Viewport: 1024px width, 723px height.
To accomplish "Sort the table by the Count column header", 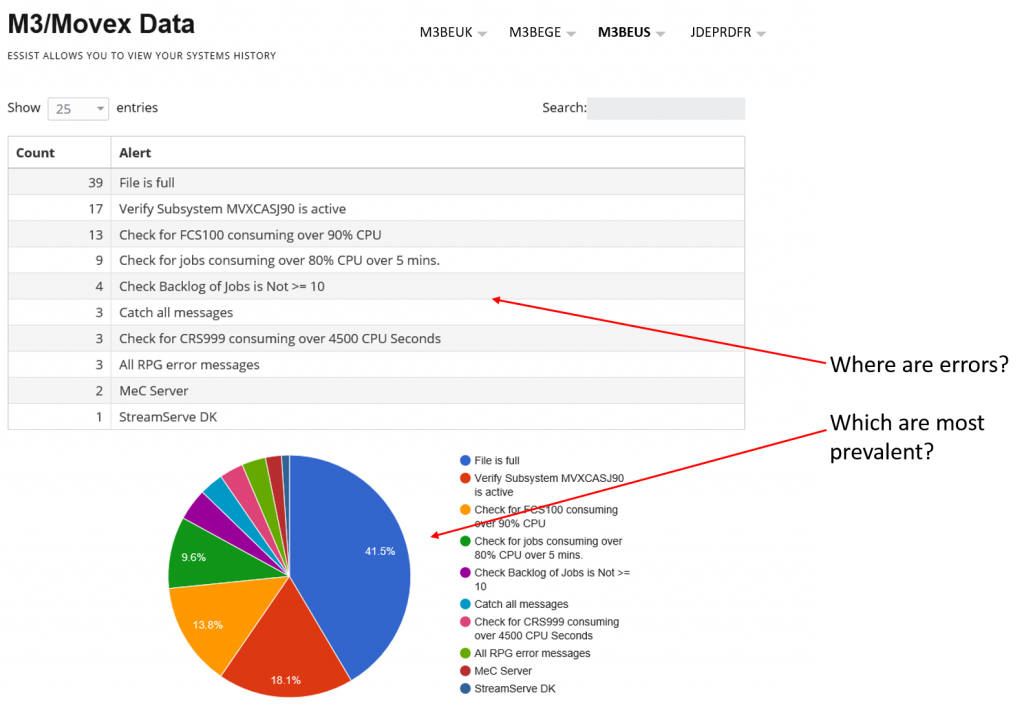I will click(32, 151).
